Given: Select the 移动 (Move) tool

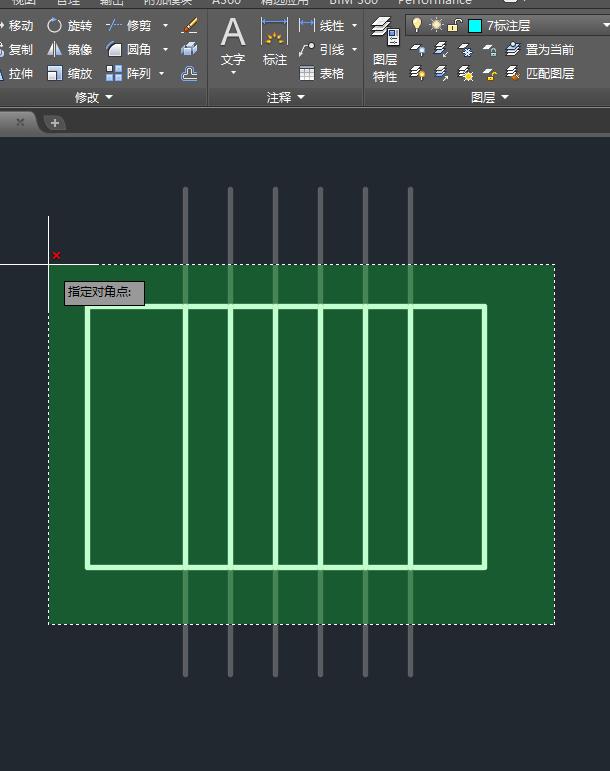Looking at the screenshot, I should click(x=16, y=26).
